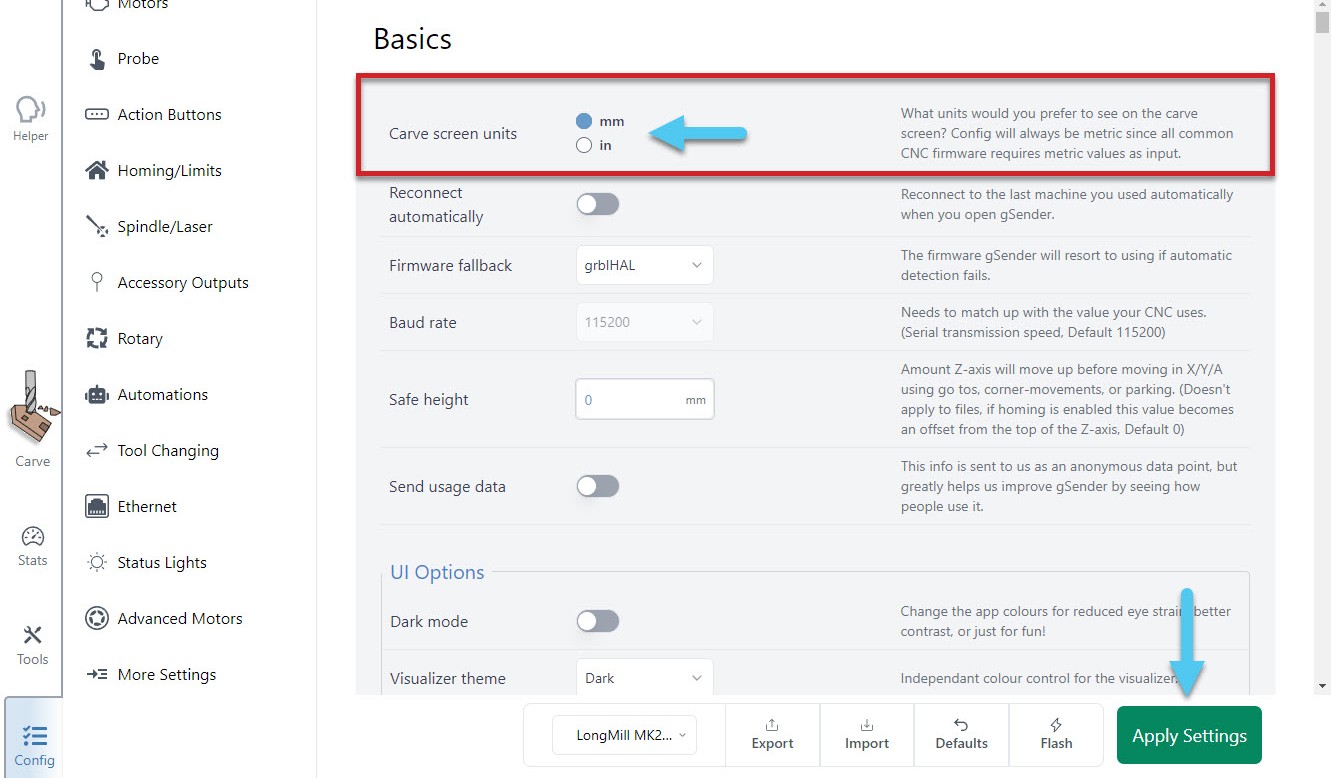Toggle Reconnect automatically switch
The width and height of the screenshot is (1331, 778).
[x=598, y=204]
